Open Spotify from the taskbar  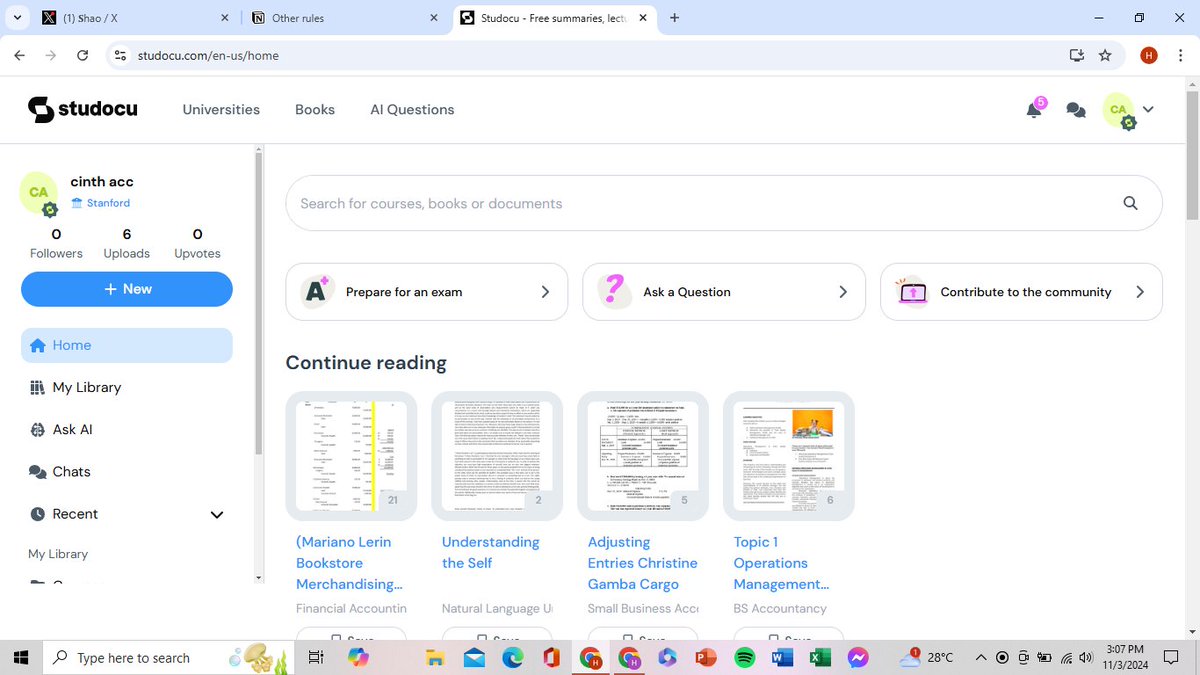click(x=744, y=657)
